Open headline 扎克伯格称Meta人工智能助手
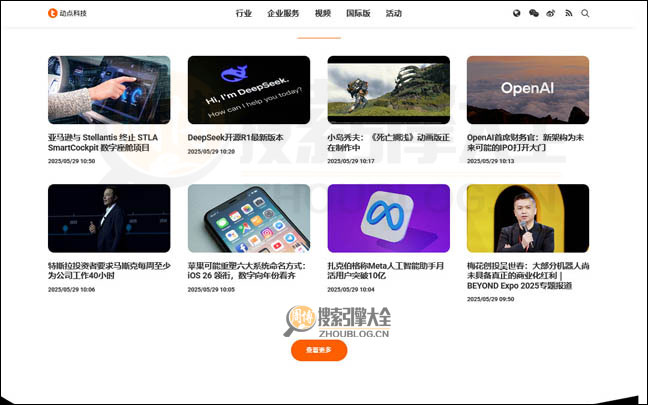Image resolution: width=648 pixels, height=405 pixels. [386, 271]
